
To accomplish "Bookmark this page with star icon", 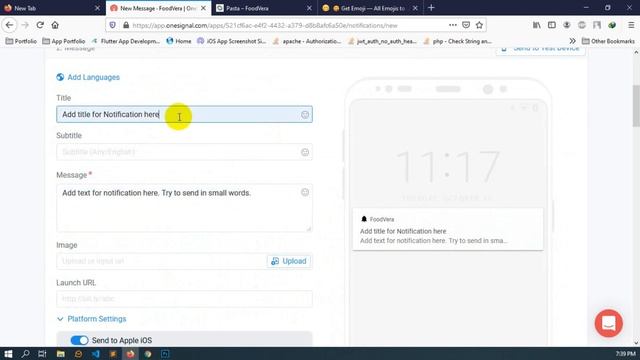I will 479,25.
